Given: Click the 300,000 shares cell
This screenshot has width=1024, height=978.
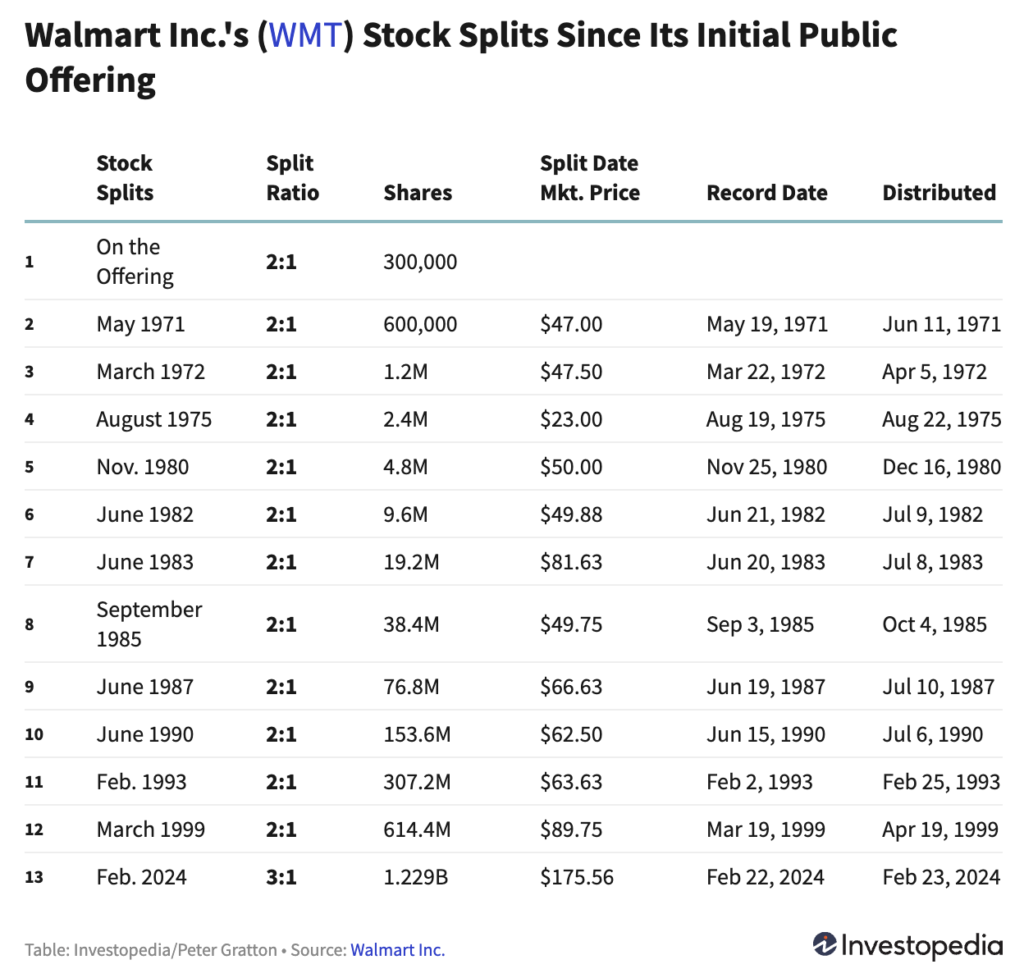Looking at the screenshot, I should (x=420, y=262).
